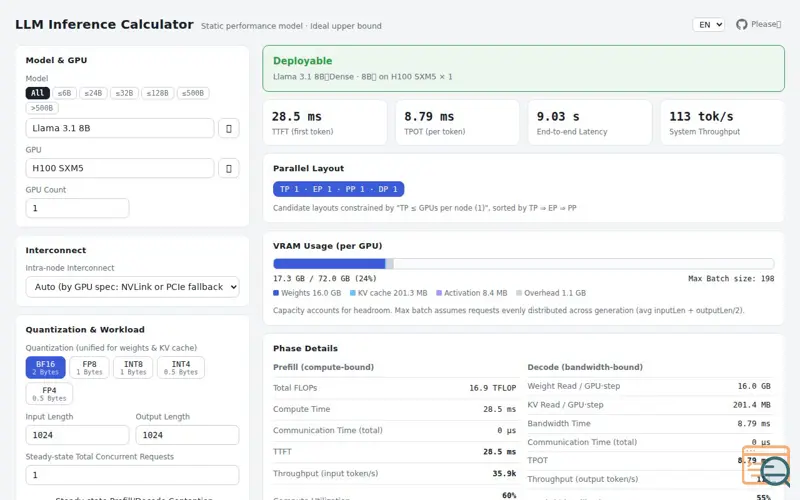Click the Overhead 1.1 GB legend entry
Screen dimensions: 800x500
(x=551, y=293)
